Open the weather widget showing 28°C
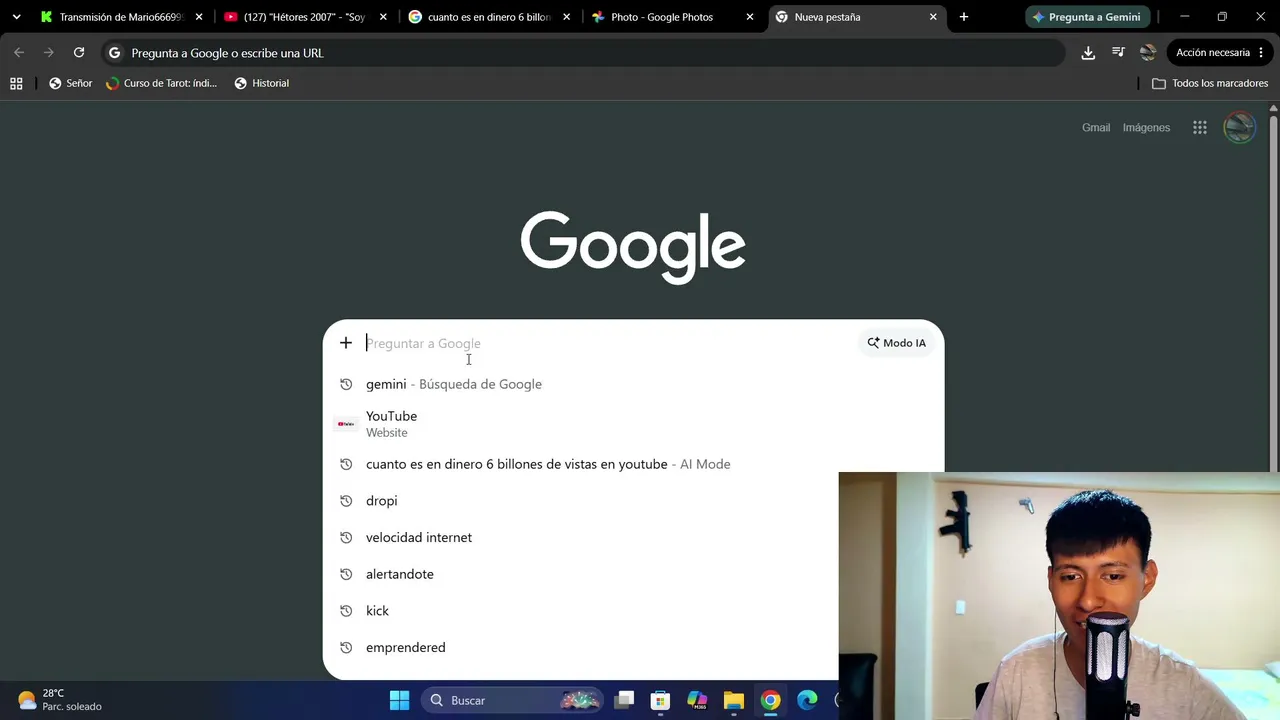 (x=60, y=700)
